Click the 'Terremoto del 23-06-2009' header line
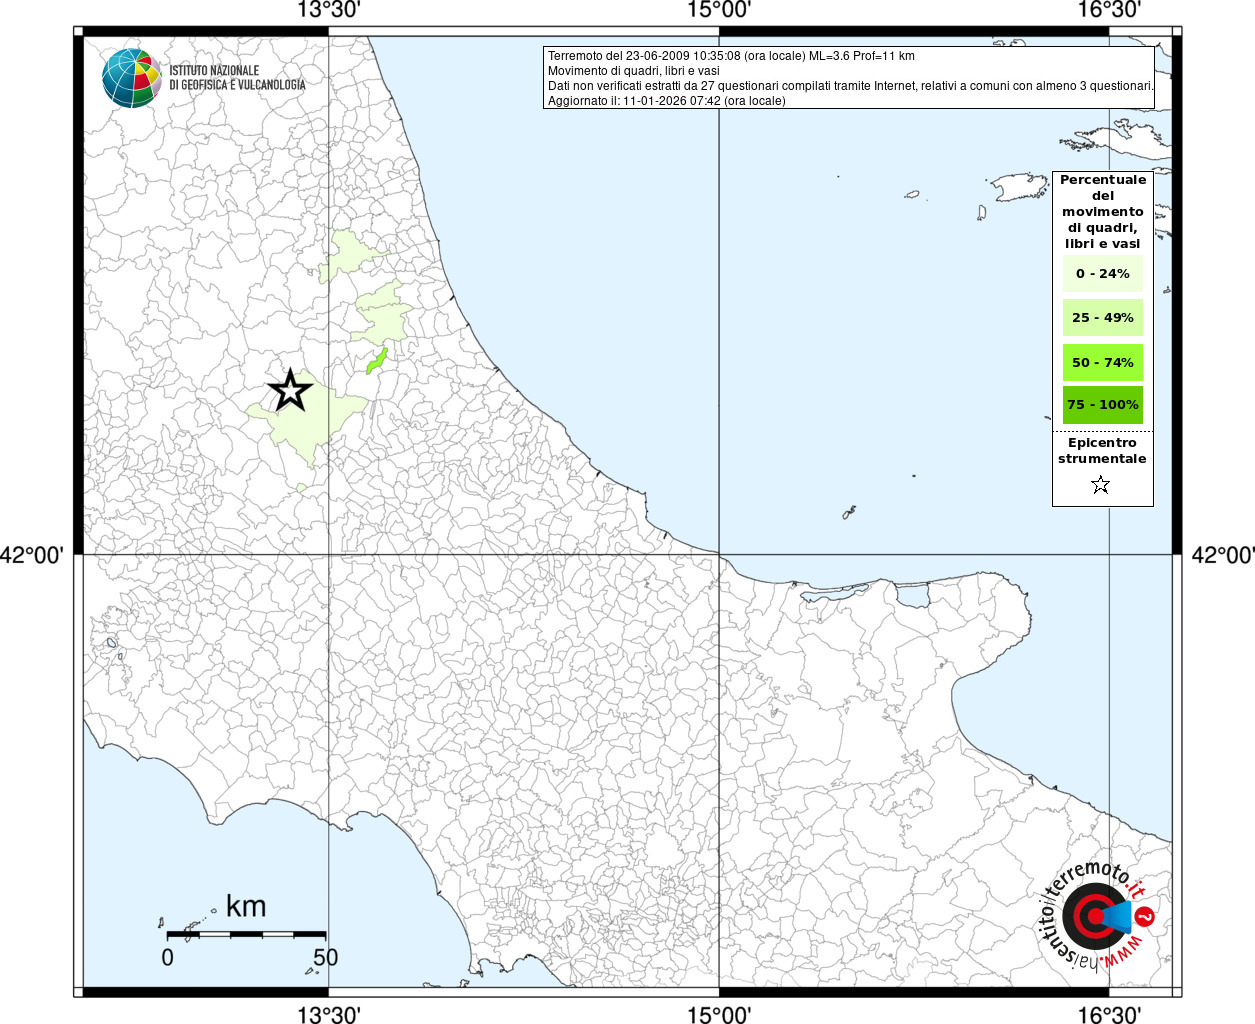This screenshot has height=1024, width=1255. tap(731, 56)
